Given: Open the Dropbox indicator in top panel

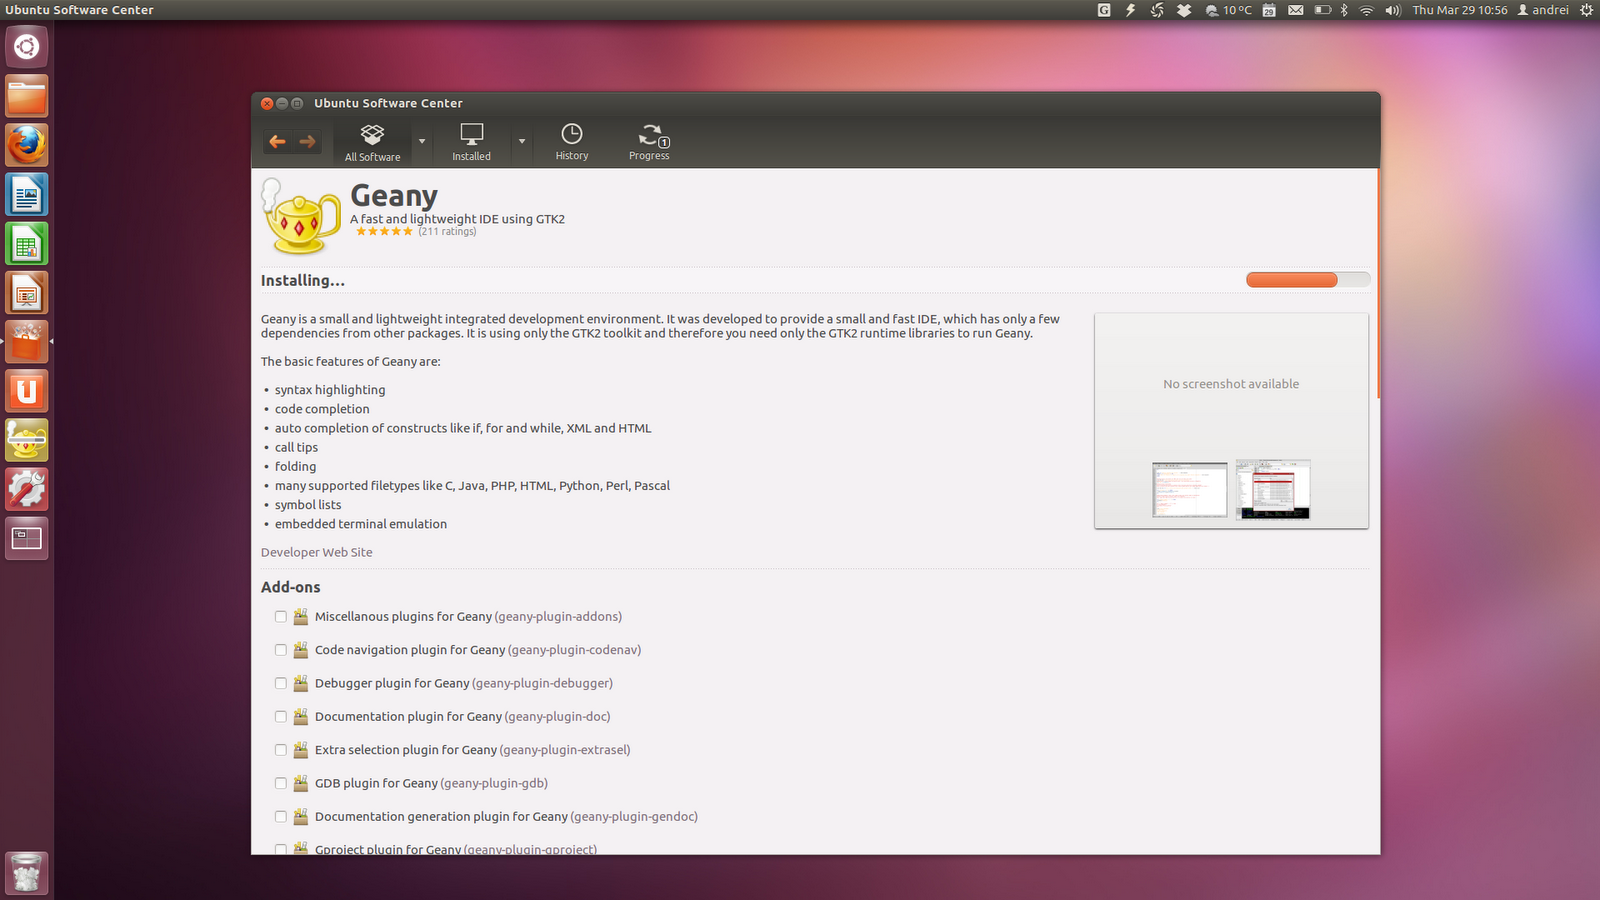Looking at the screenshot, I should click(x=1184, y=10).
